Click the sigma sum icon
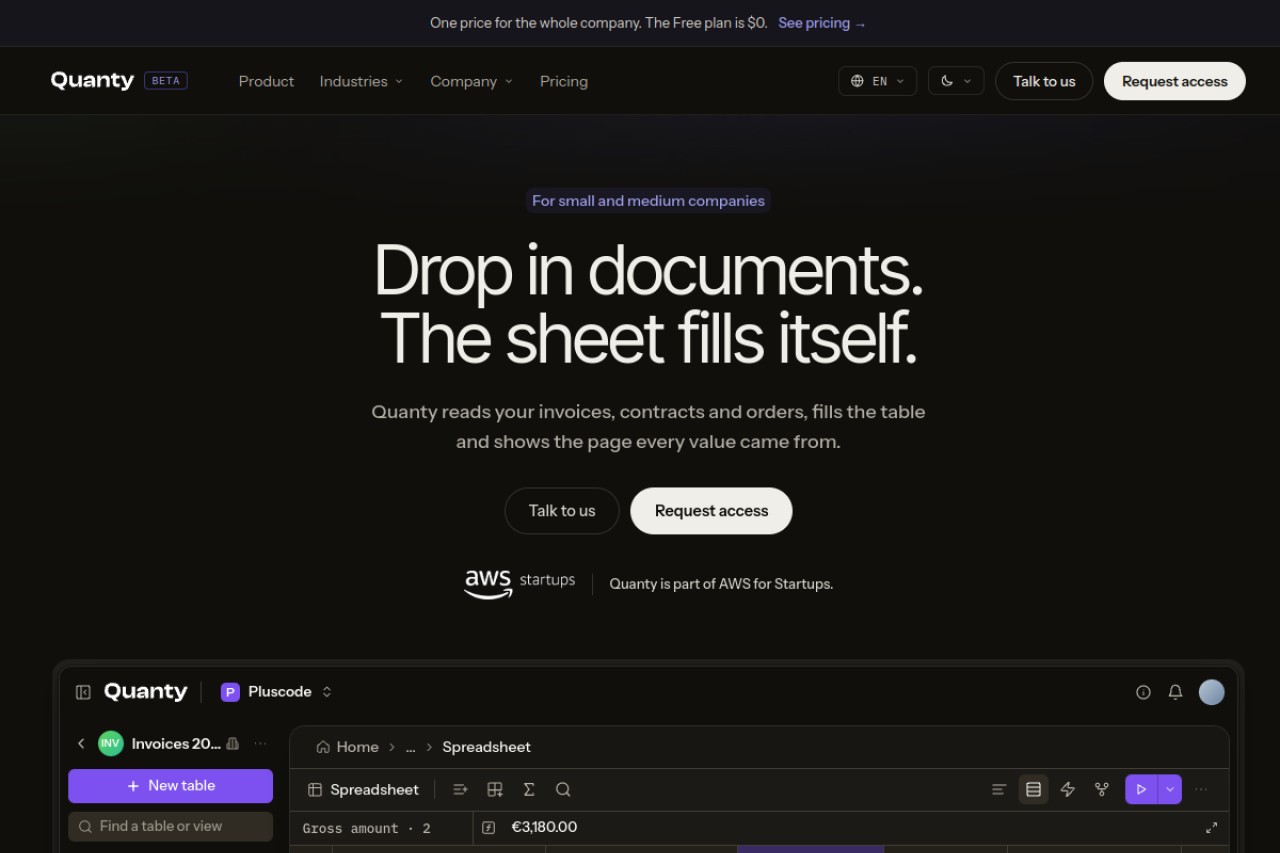 pos(529,790)
